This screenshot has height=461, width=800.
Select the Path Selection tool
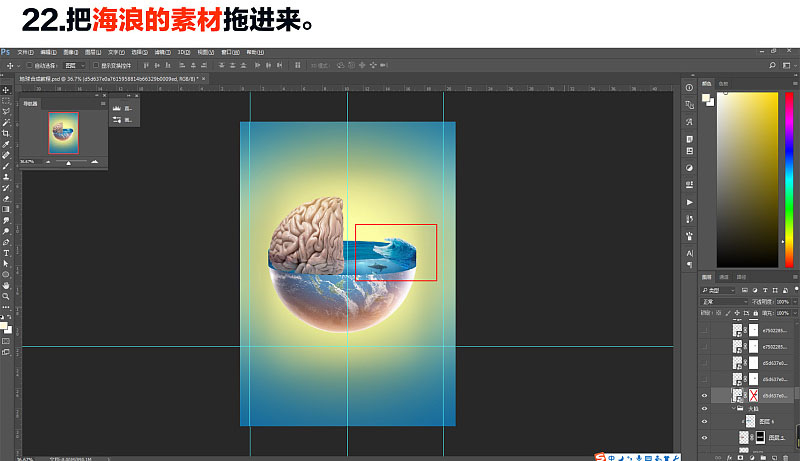click(x=6, y=264)
